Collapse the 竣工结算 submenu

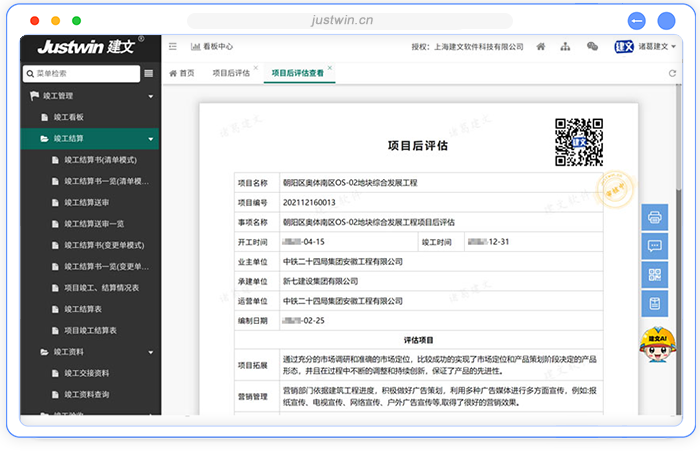click(151, 139)
